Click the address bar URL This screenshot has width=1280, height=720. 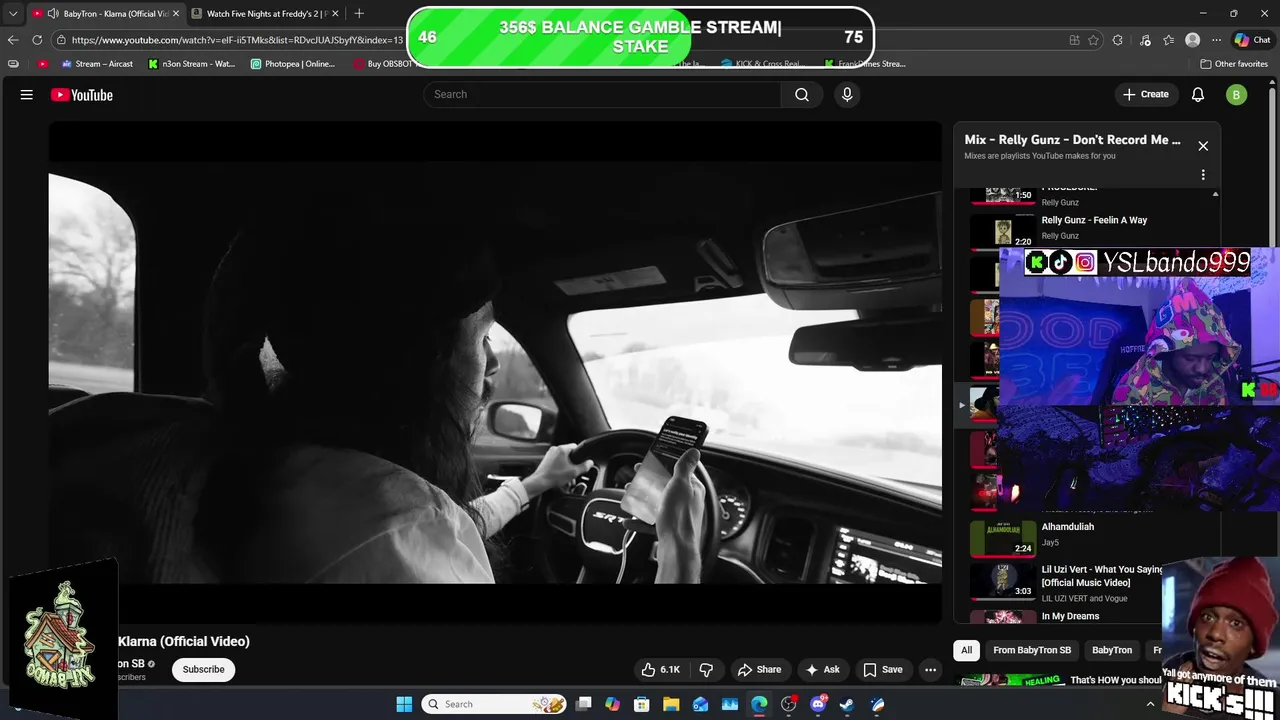[x=237, y=40]
